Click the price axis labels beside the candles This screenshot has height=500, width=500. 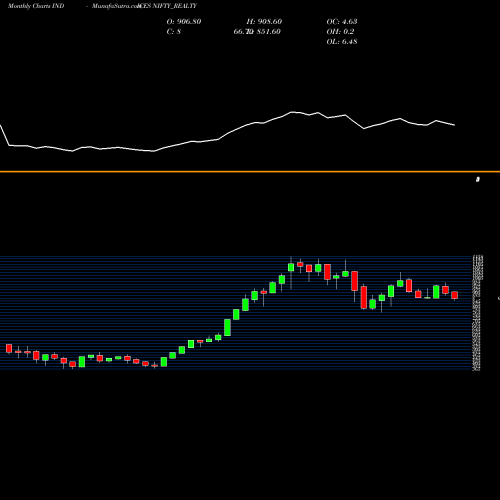tap(477, 313)
